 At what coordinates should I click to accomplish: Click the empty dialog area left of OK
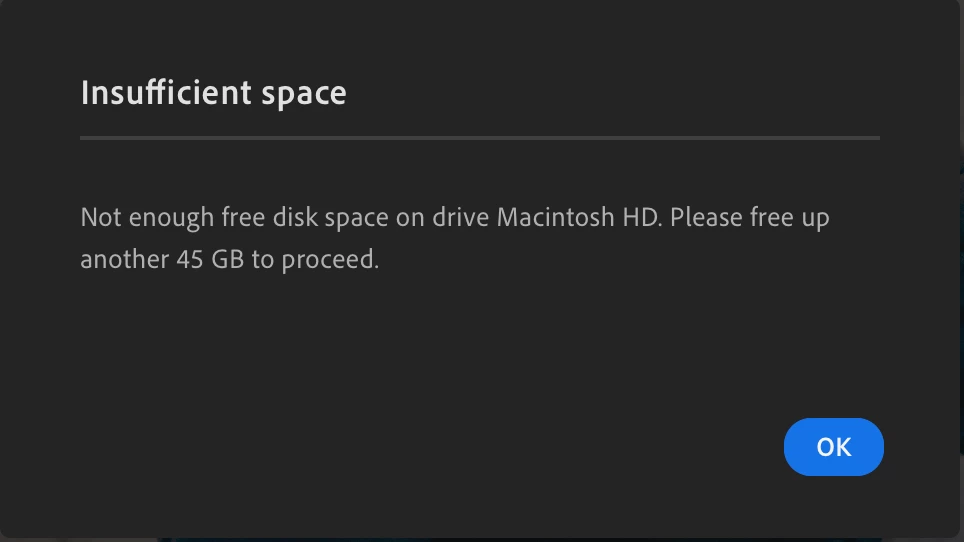[430, 447]
